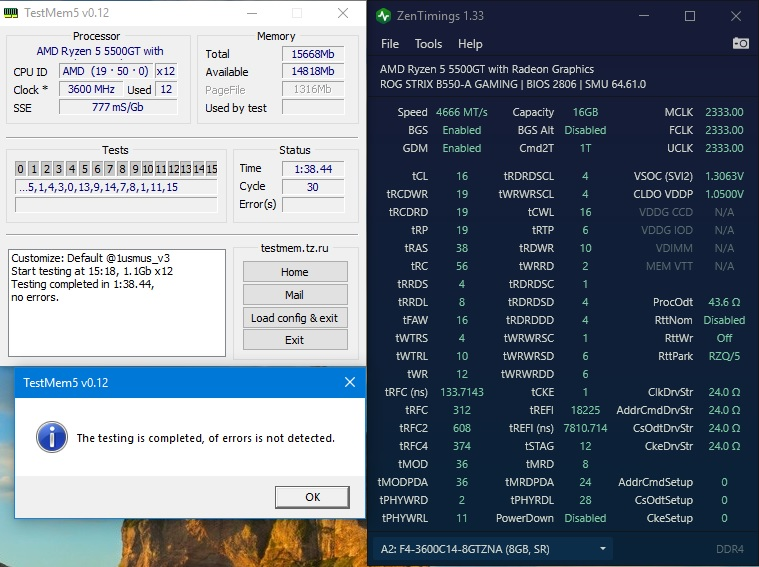Click the tPHYRDL value 28
This screenshot has height=567, width=759.
585,500
